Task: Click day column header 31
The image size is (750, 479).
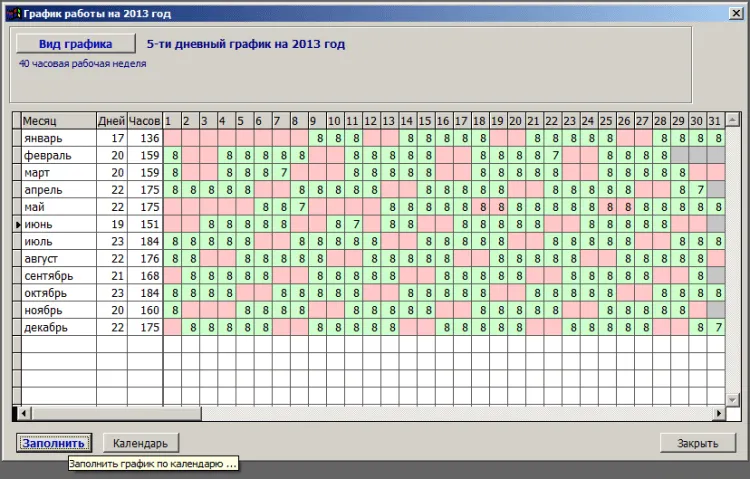Action: (x=716, y=121)
